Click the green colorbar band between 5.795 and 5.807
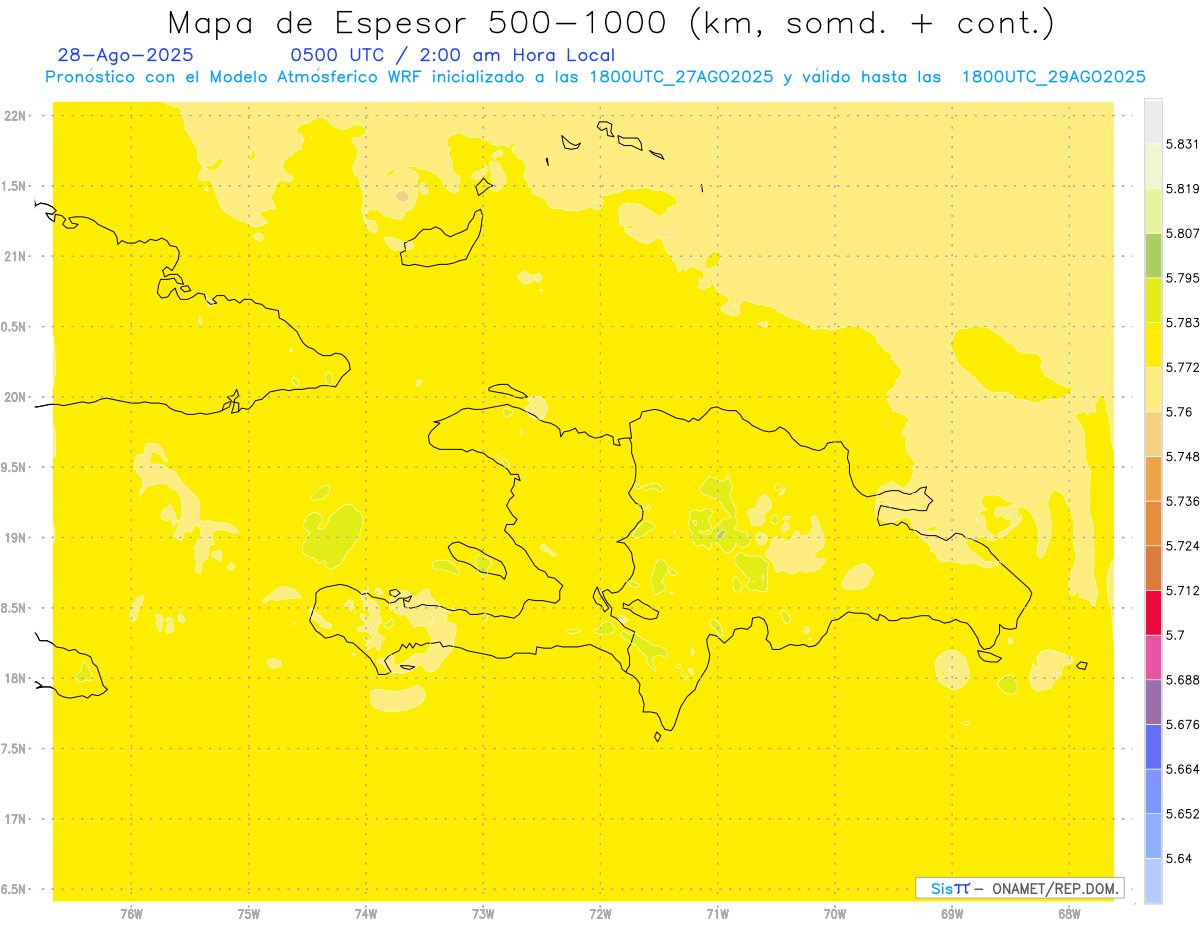 [x=1153, y=256]
